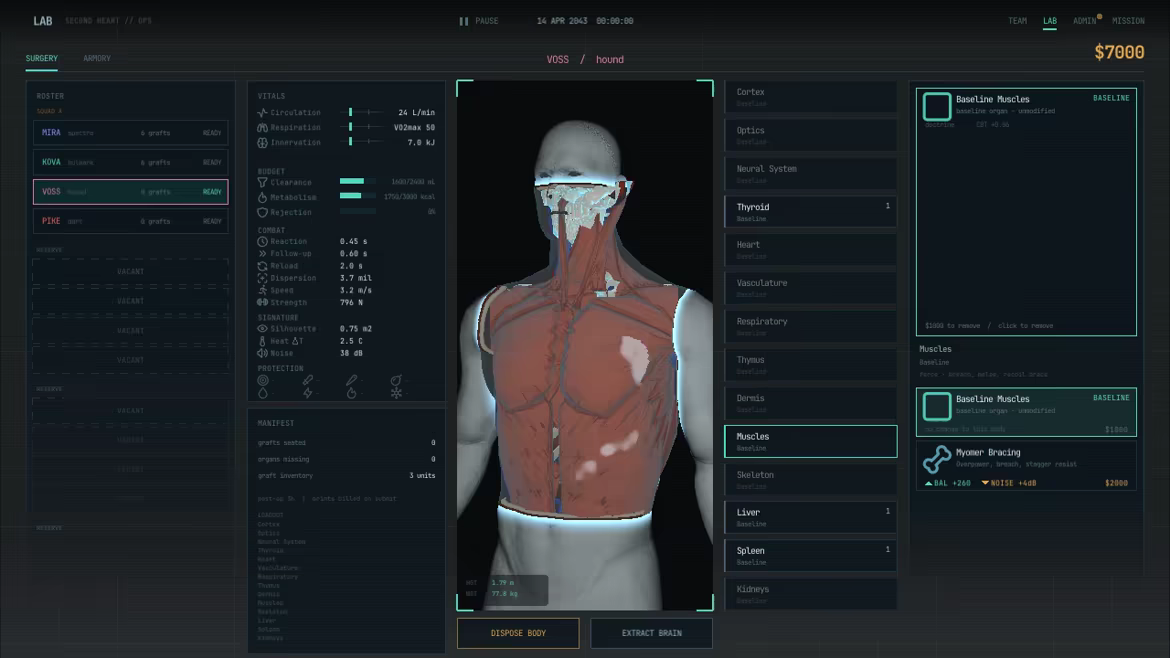Click the lightning bolt protection icon
Image resolution: width=1170 pixels, height=658 pixels.
point(307,392)
